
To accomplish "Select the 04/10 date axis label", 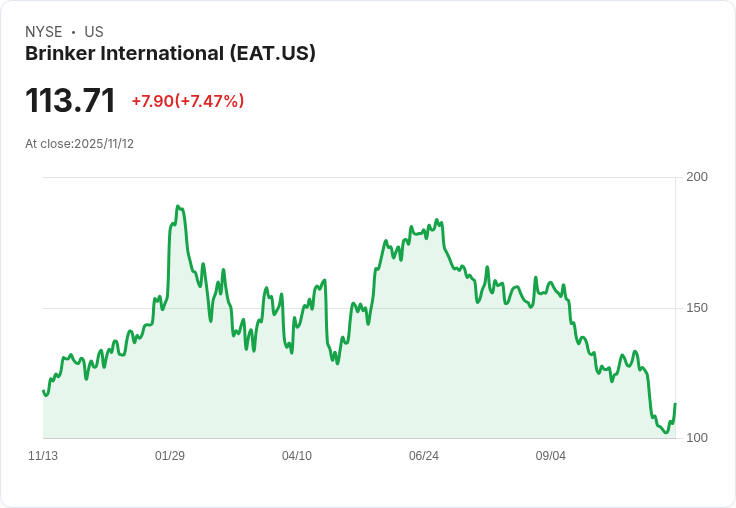I will click(x=297, y=456).
